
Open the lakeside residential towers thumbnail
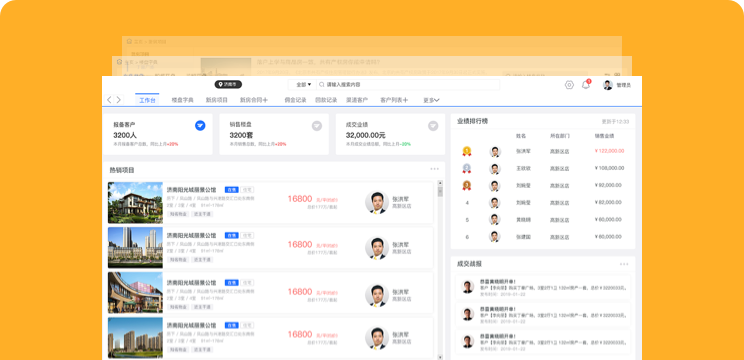click(135, 338)
